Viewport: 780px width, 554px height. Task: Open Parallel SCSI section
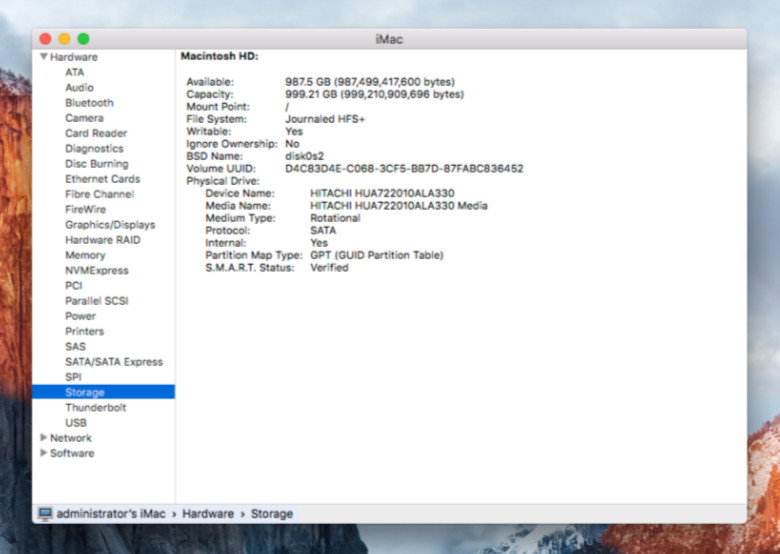97,301
